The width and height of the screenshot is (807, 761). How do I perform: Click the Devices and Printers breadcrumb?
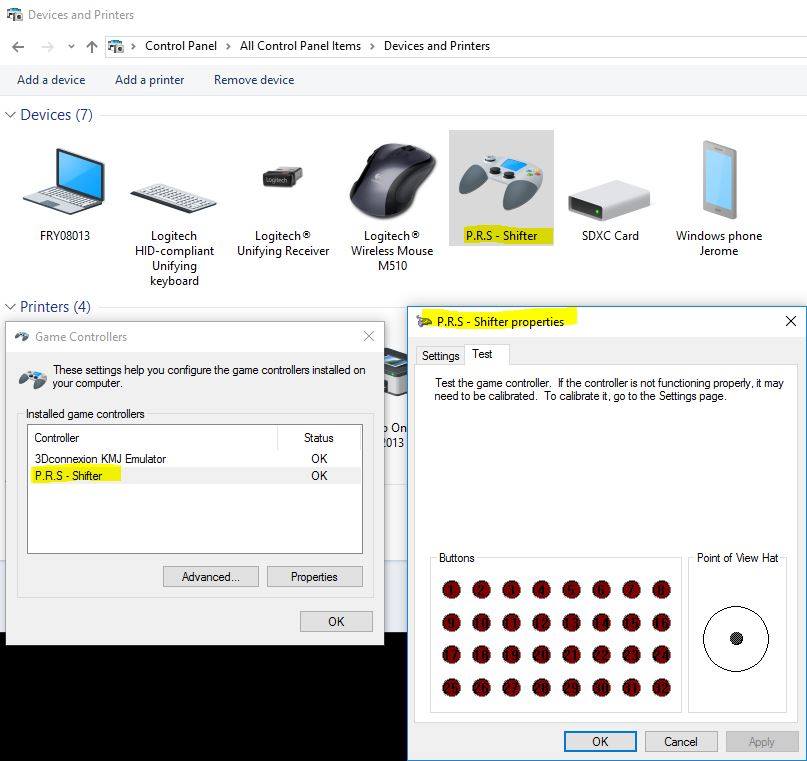[437, 46]
